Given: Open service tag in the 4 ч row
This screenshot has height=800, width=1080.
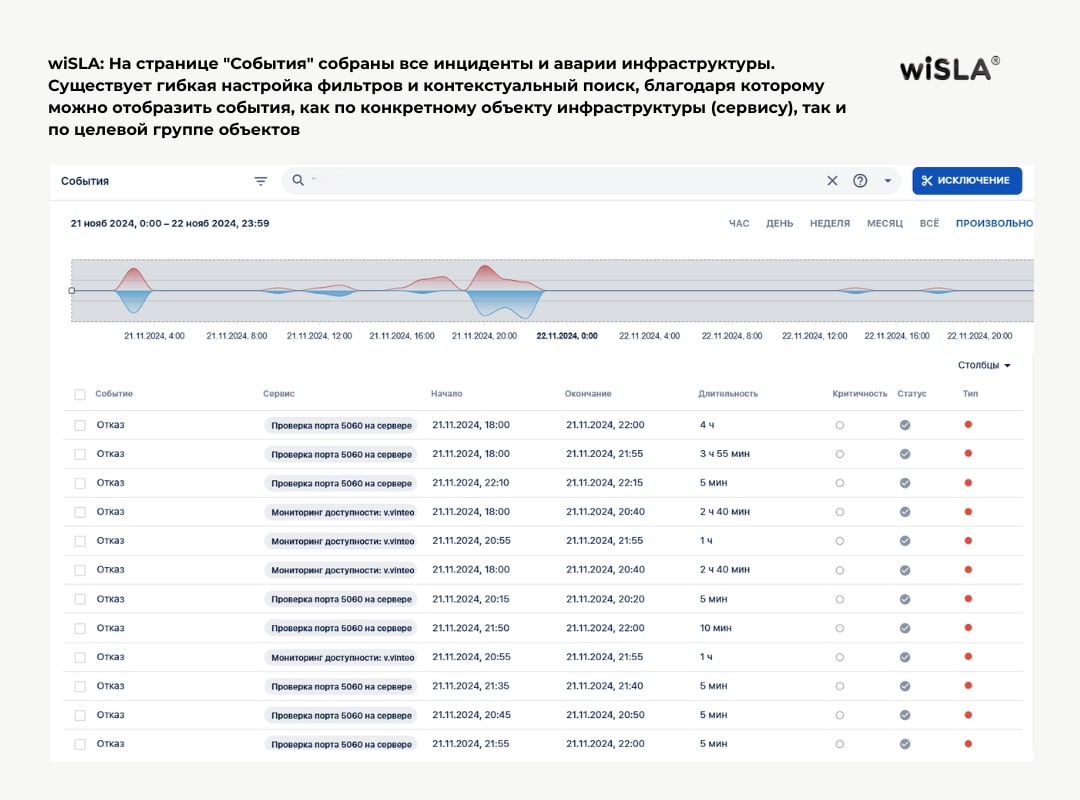Looking at the screenshot, I should coord(341,425).
